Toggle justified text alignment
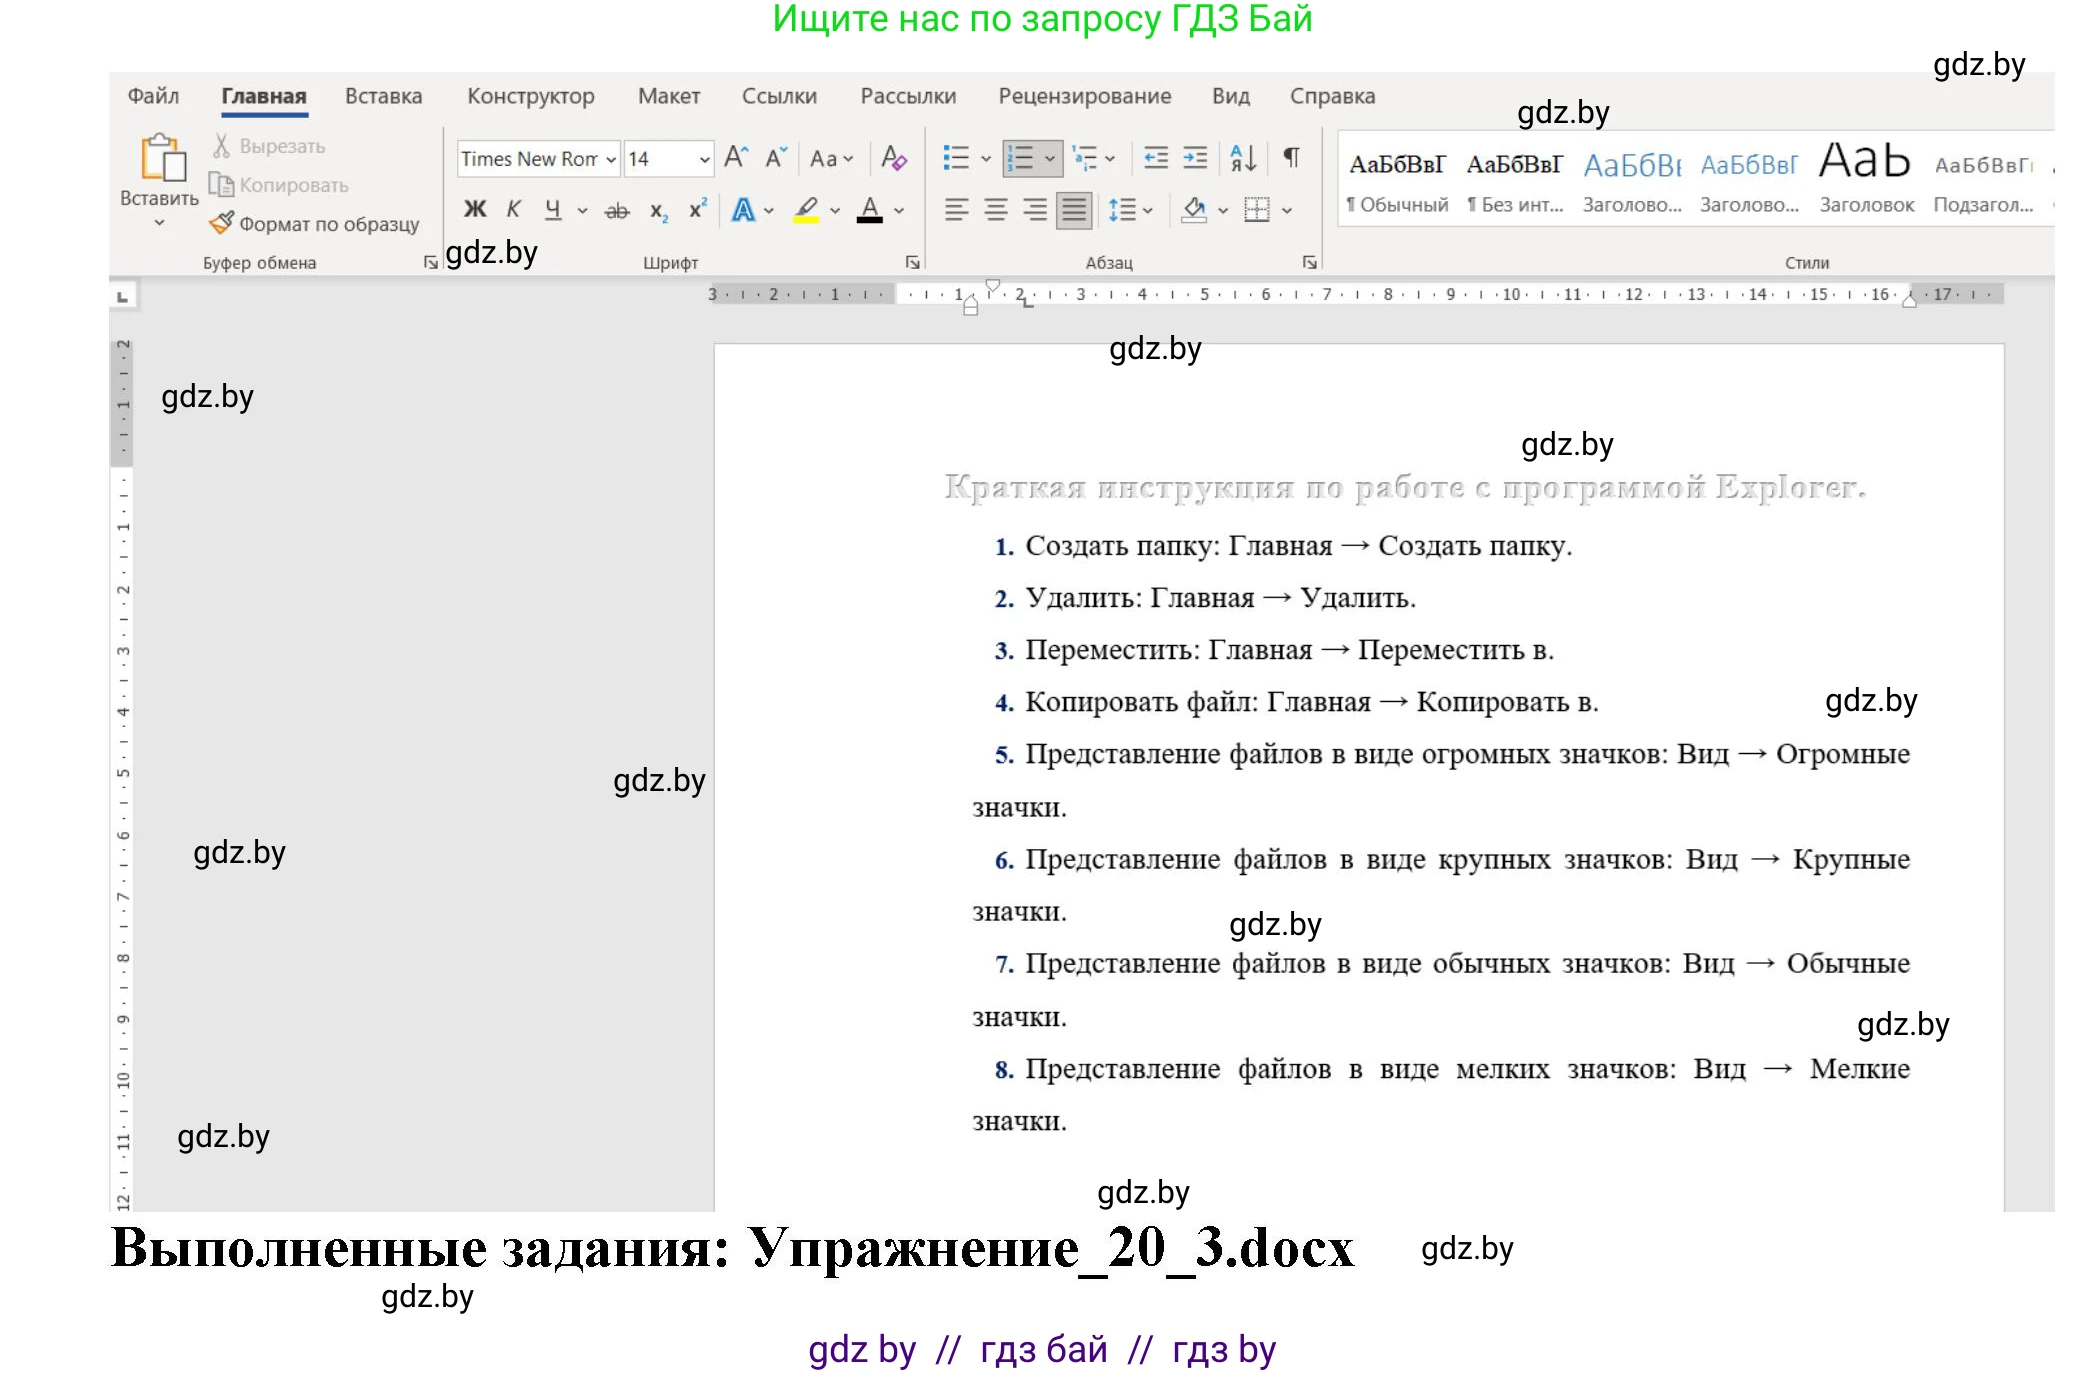Viewport: 2088px width, 1374px height. (1074, 210)
